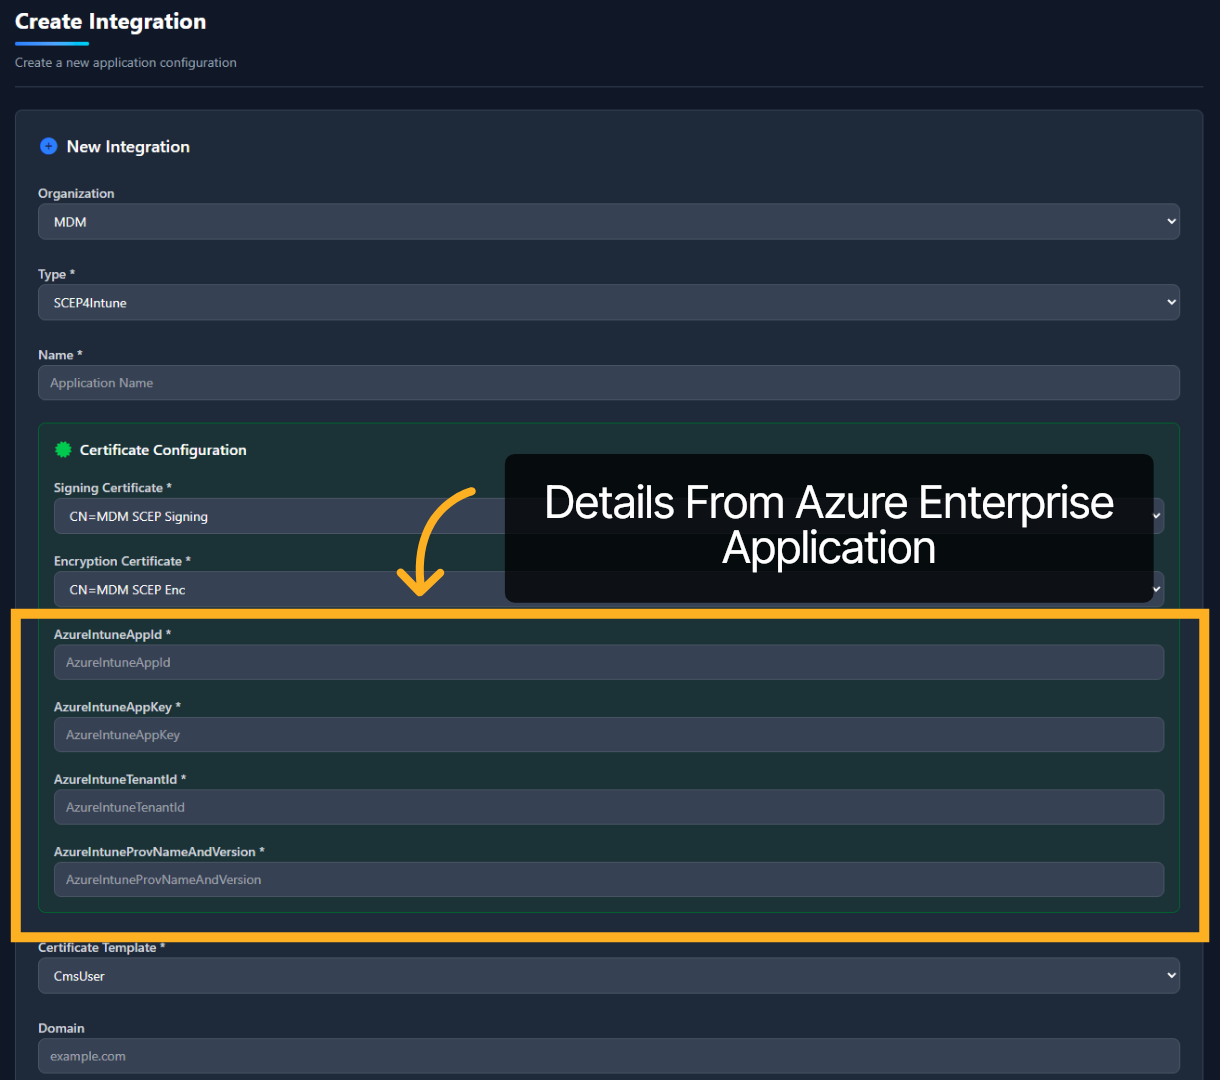Screen dimensions: 1220x1080
Task: Click the green Certificate Configuration icon
Action: pos(63,450)
